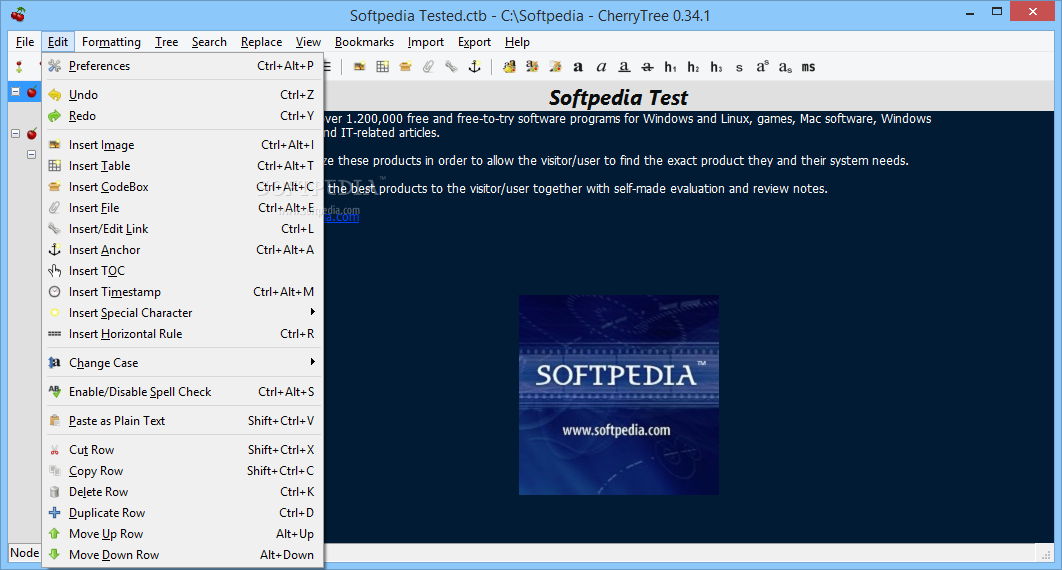Click the Insert CodeBox toolbar icon

coord(406,66)
